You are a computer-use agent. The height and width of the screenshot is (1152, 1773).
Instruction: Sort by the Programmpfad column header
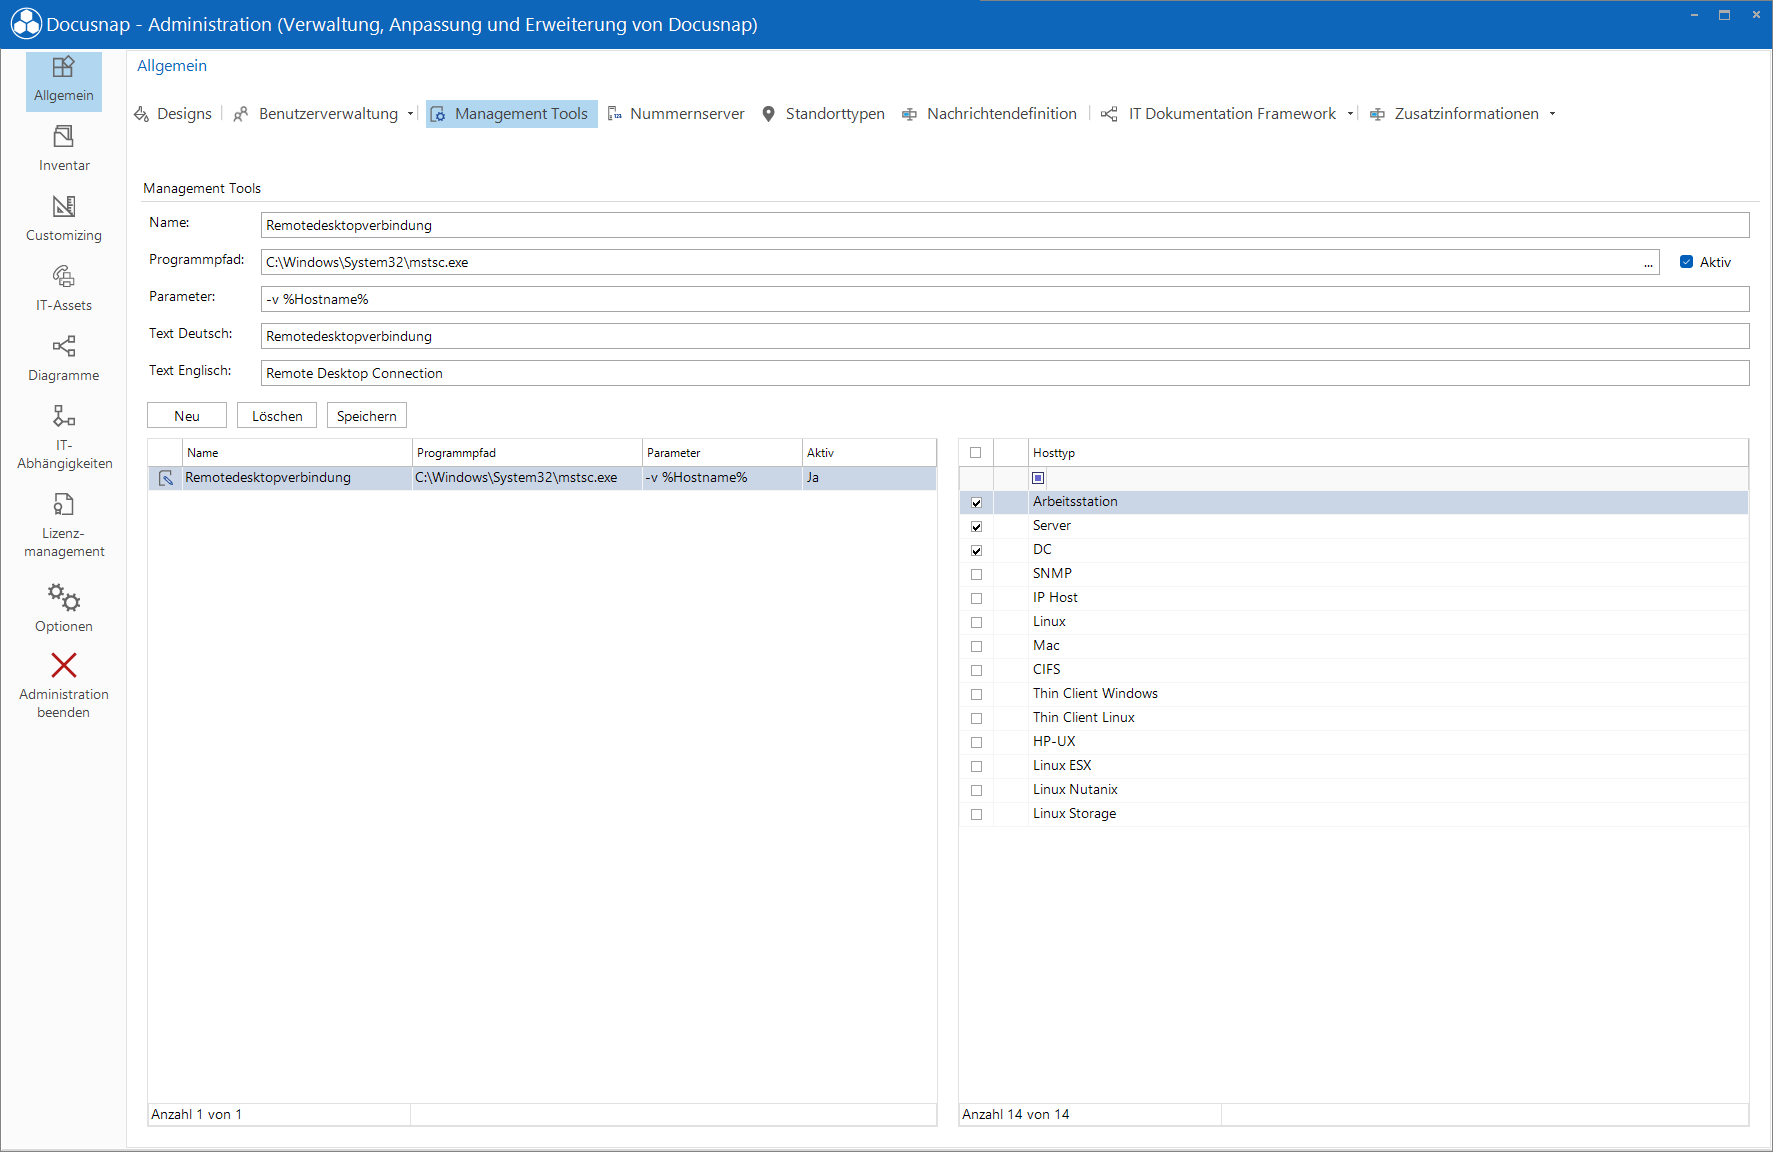[526, 453]
